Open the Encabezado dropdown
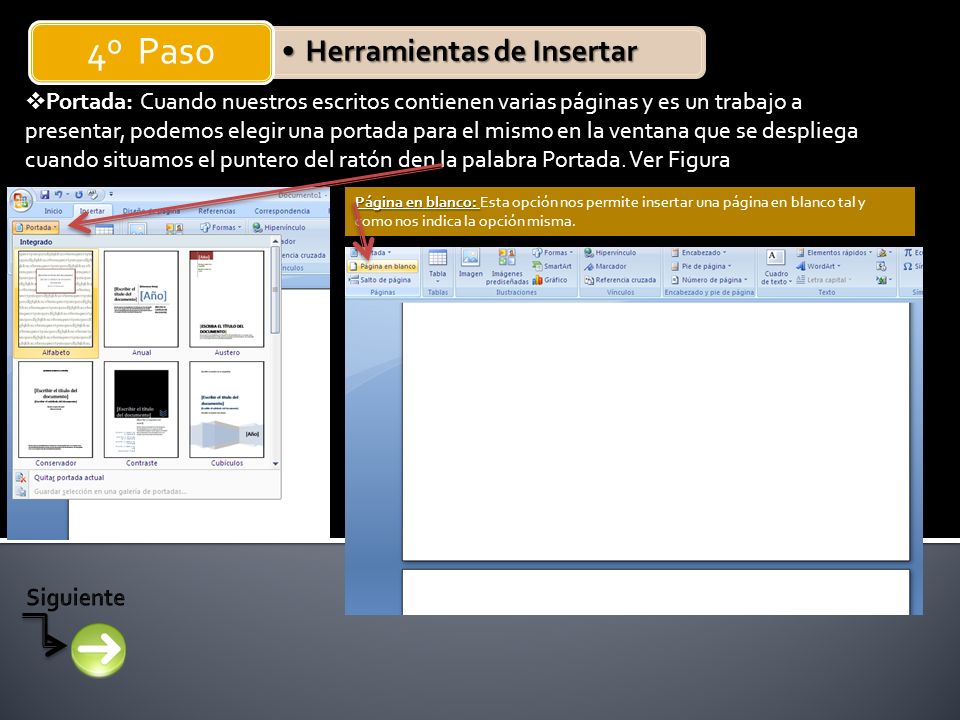Screen dimensions: 960x720 point(699,252)
